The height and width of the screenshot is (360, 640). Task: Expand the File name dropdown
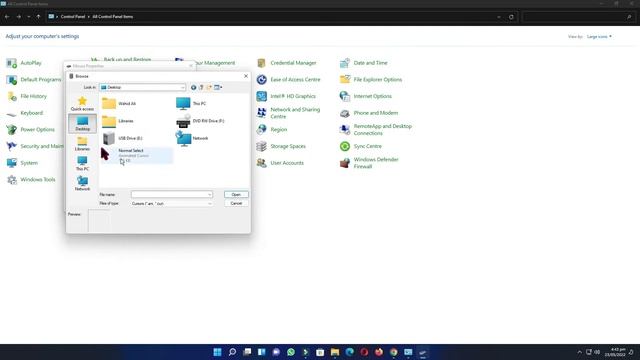click(209, 195)
